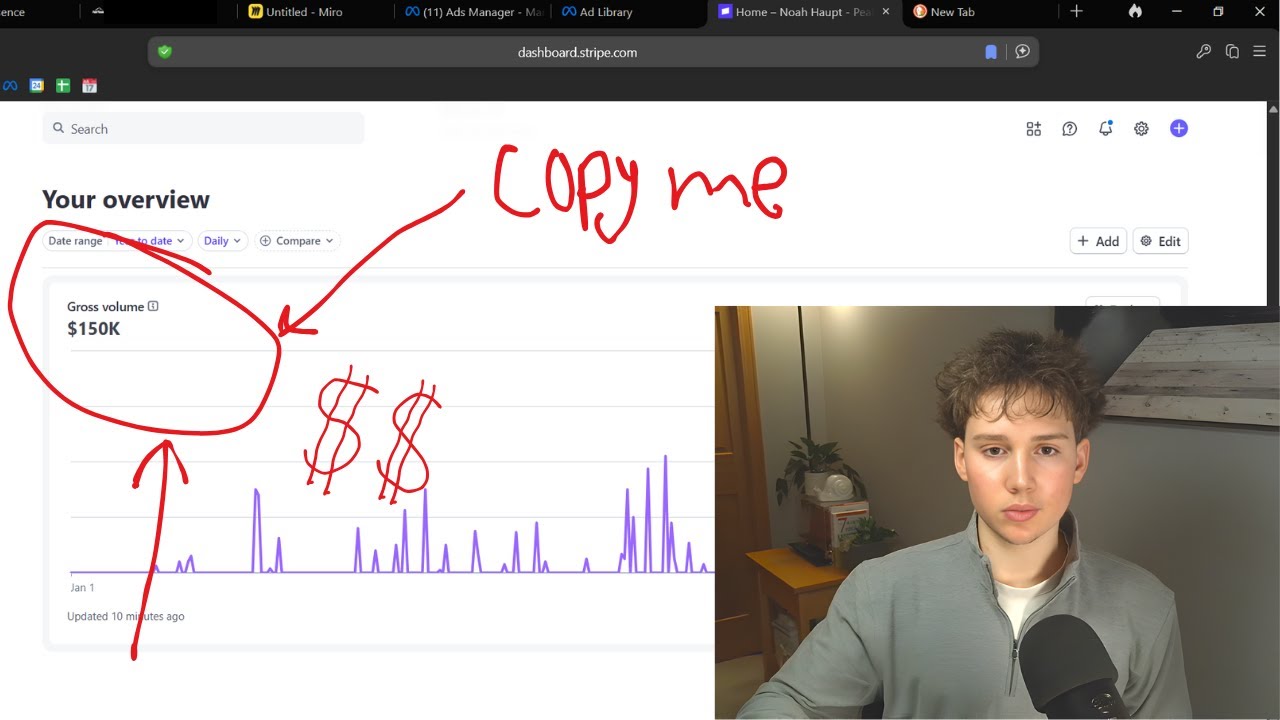
Task: Click the $150K gross volume value
Action: pyautogui.click(x=94, y=328)
